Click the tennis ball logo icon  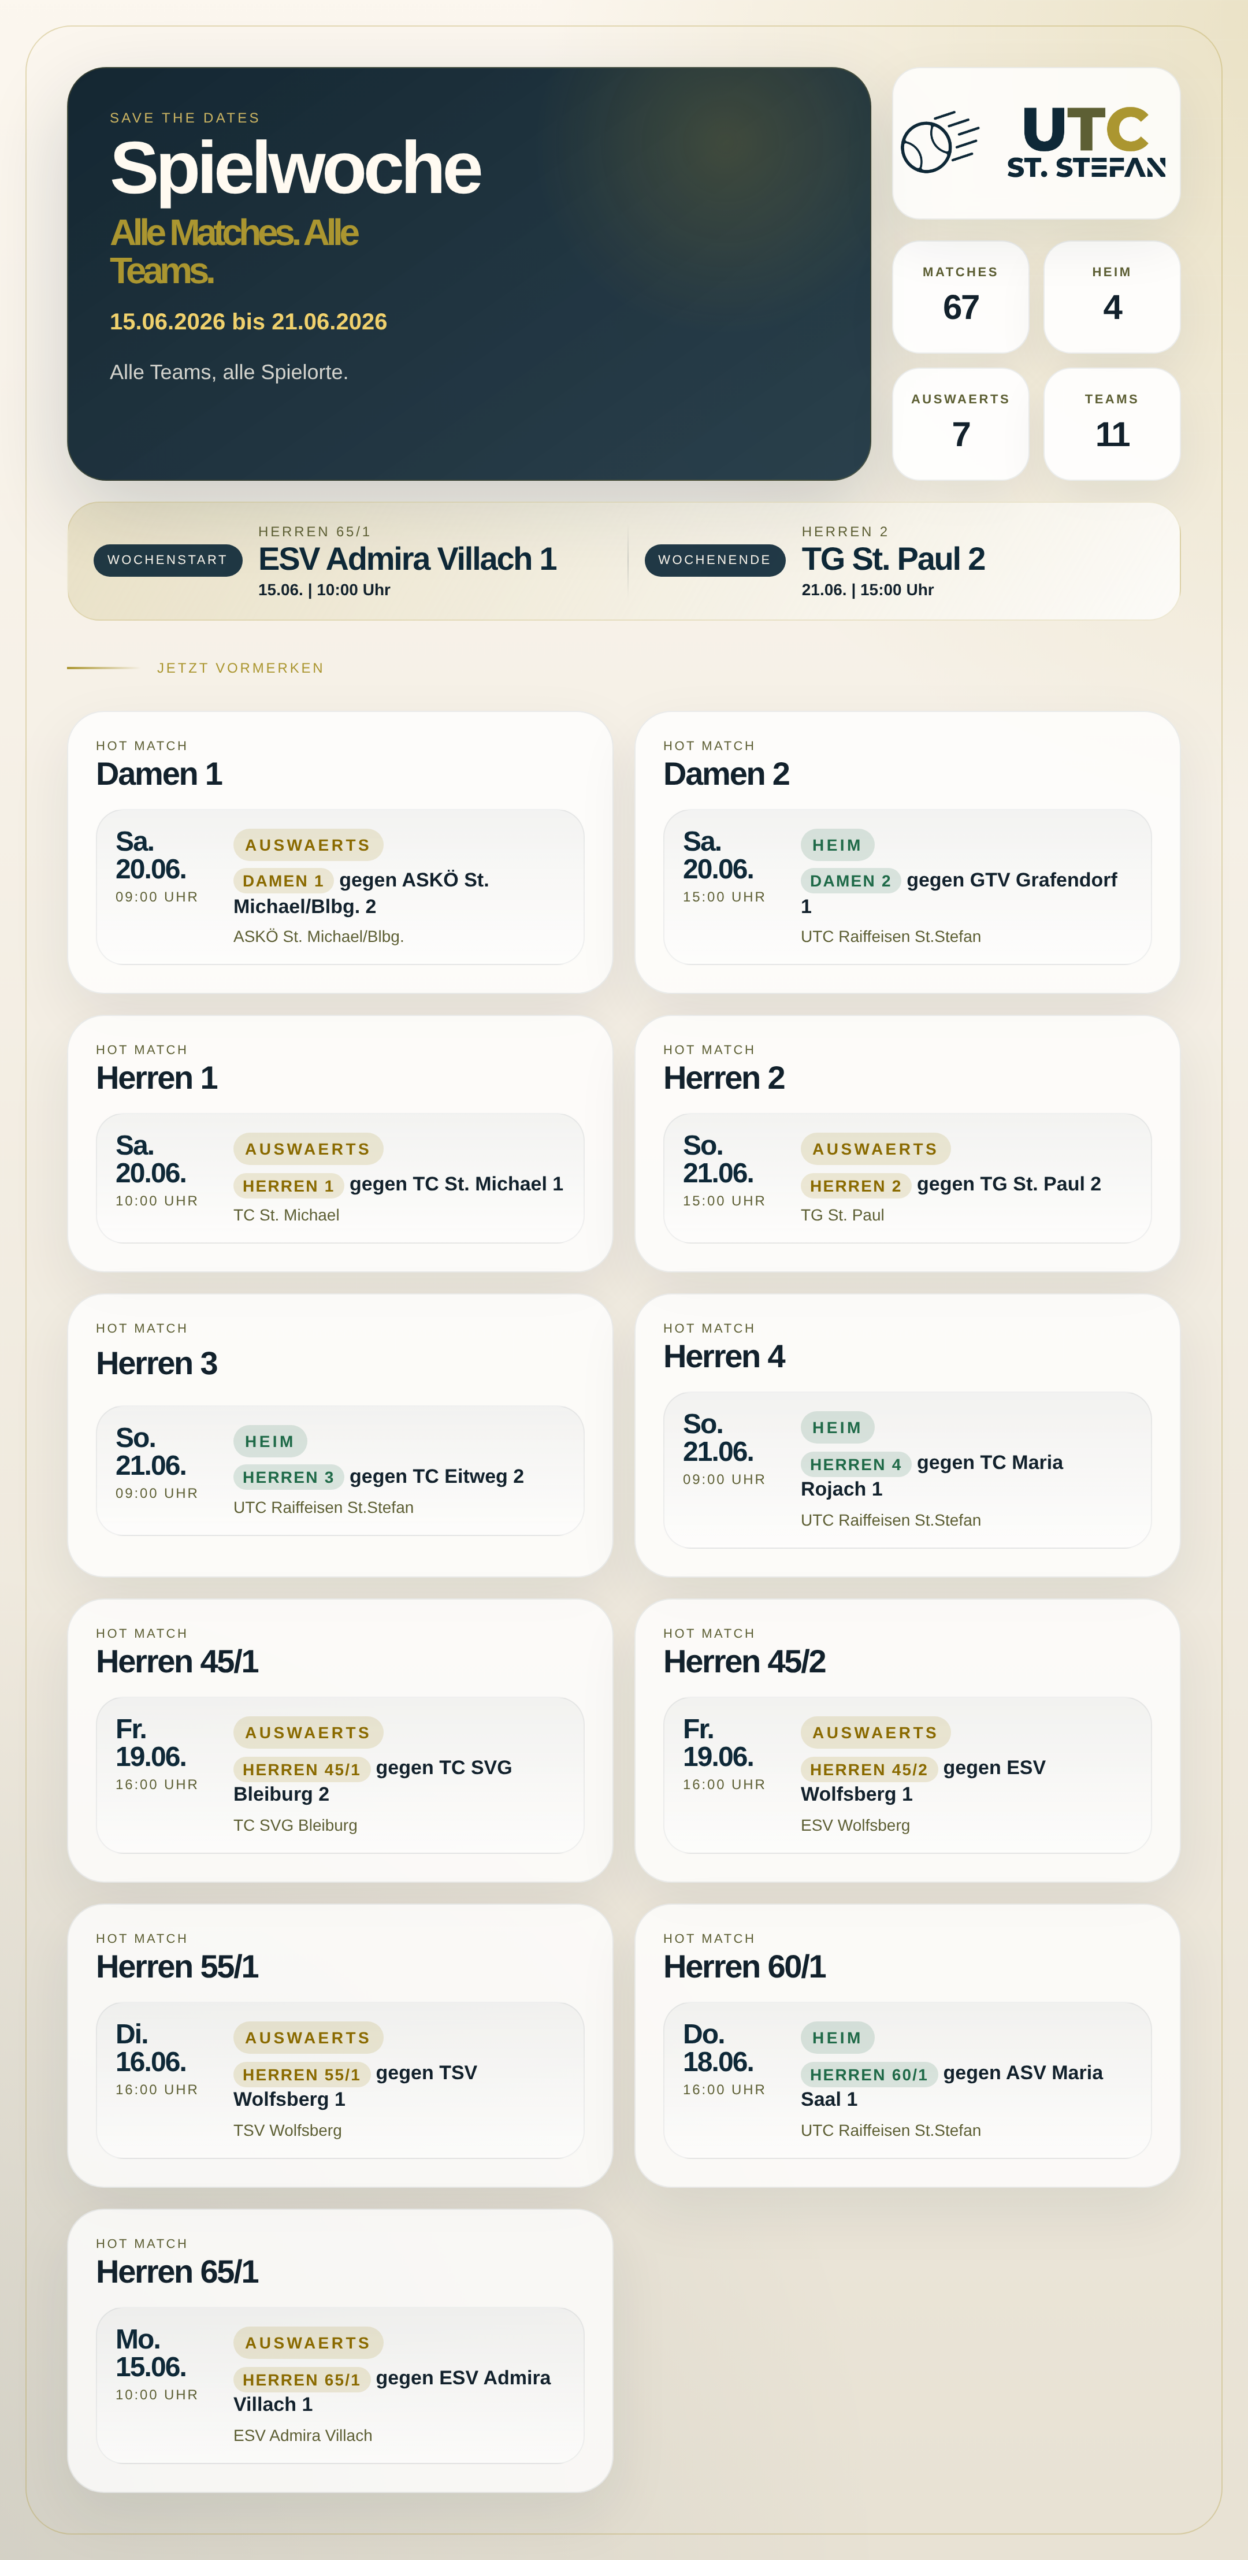pyautogui.click(x=938, y=143)
